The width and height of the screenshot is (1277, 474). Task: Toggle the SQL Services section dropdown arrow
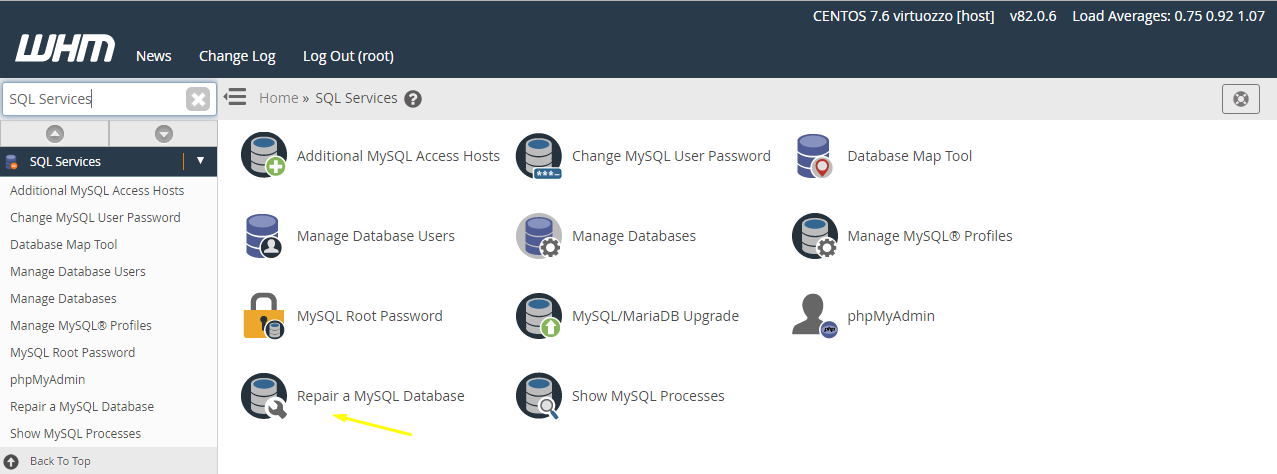pos(200,161)
